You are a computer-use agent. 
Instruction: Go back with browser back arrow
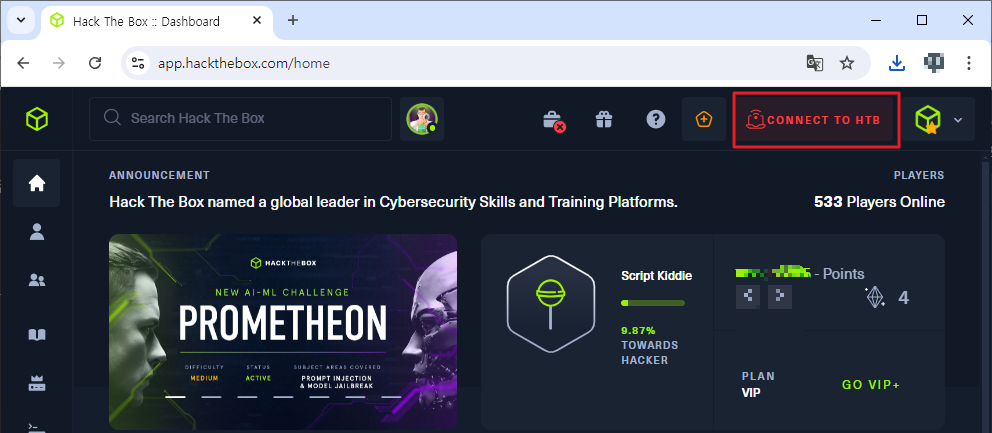tap(23, 63)
